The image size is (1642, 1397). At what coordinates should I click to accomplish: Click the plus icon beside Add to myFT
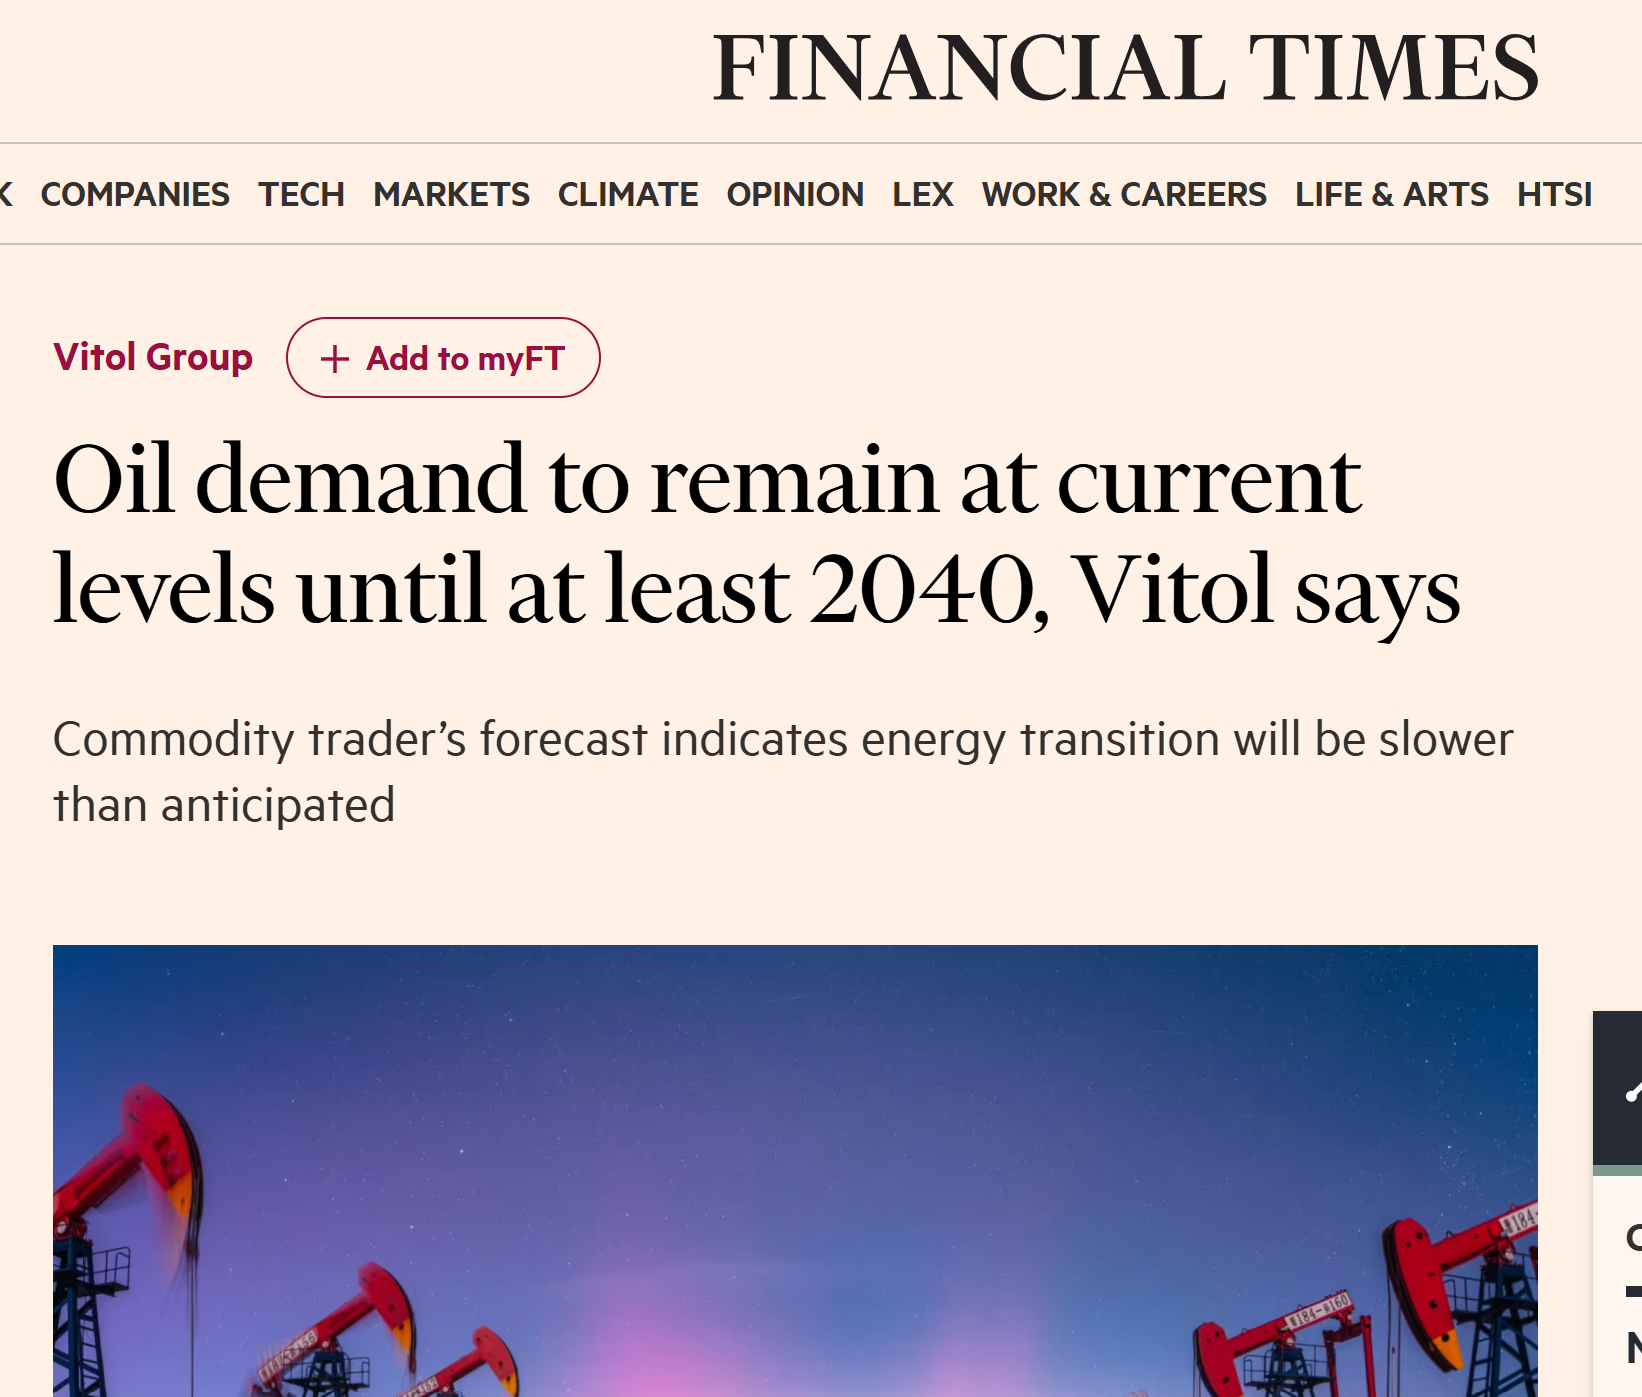[x=335, y=359]
